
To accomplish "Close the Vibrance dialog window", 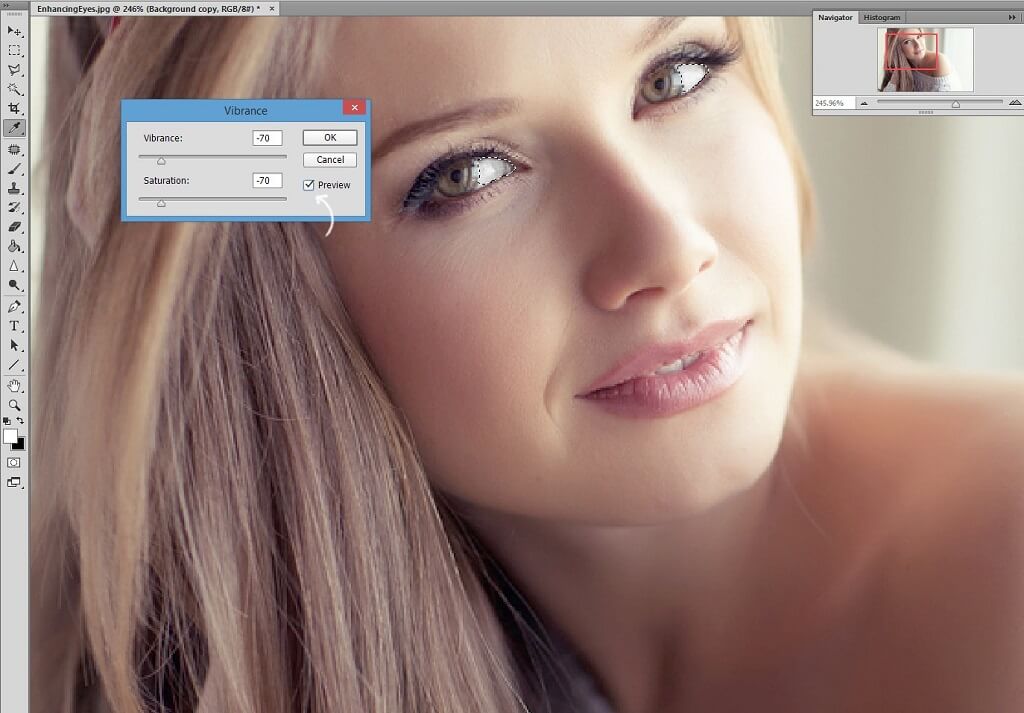I will pos(354,108).
